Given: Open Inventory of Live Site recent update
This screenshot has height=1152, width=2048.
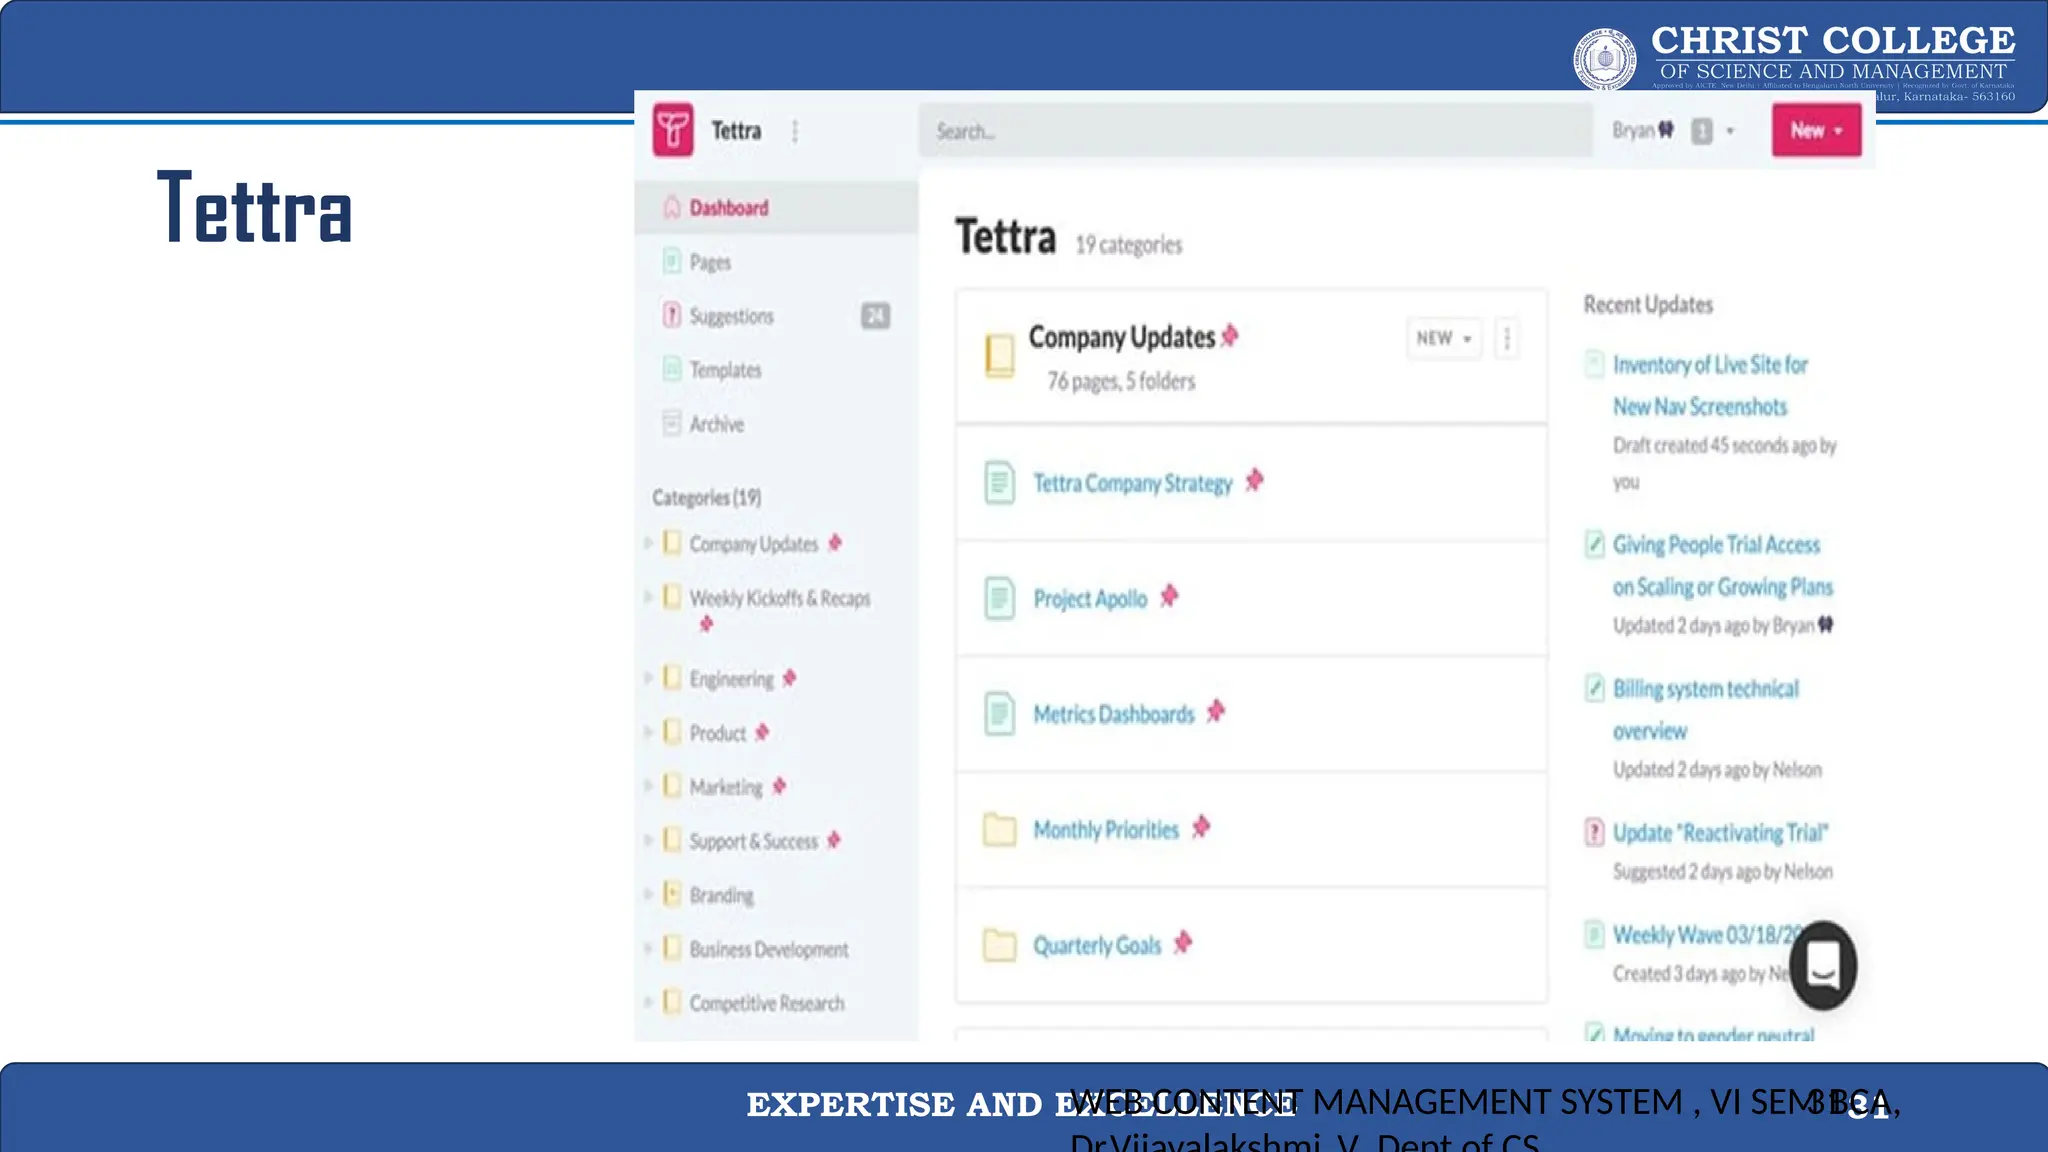Looking at the screenshot, I should pos(1711,386).
